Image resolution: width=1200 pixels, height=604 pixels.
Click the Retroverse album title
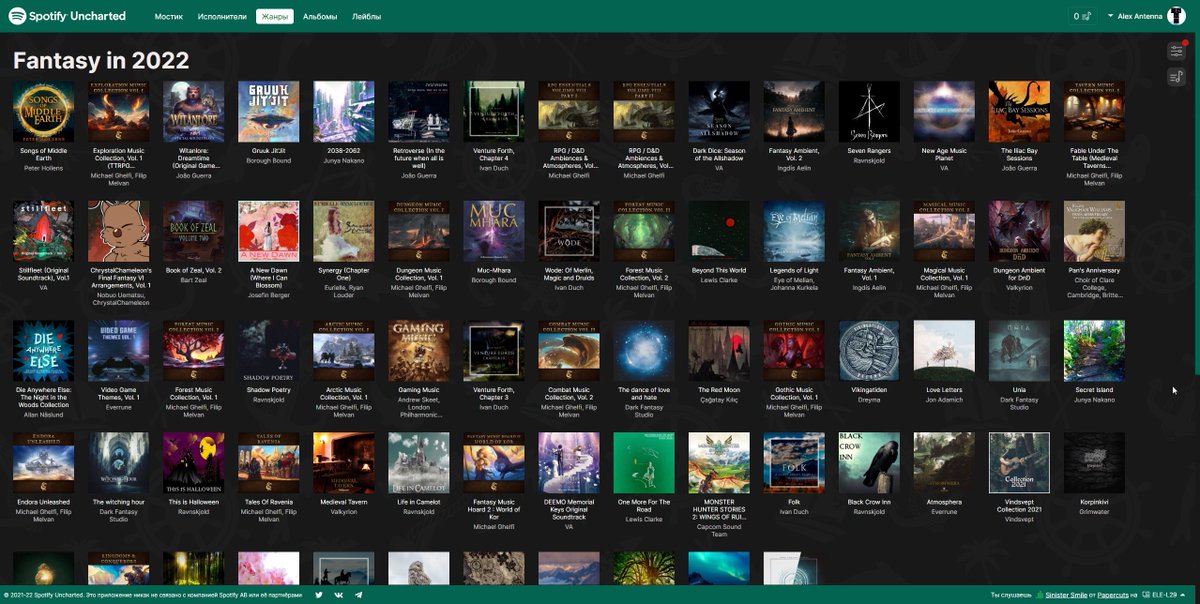[x=419, y=158]
